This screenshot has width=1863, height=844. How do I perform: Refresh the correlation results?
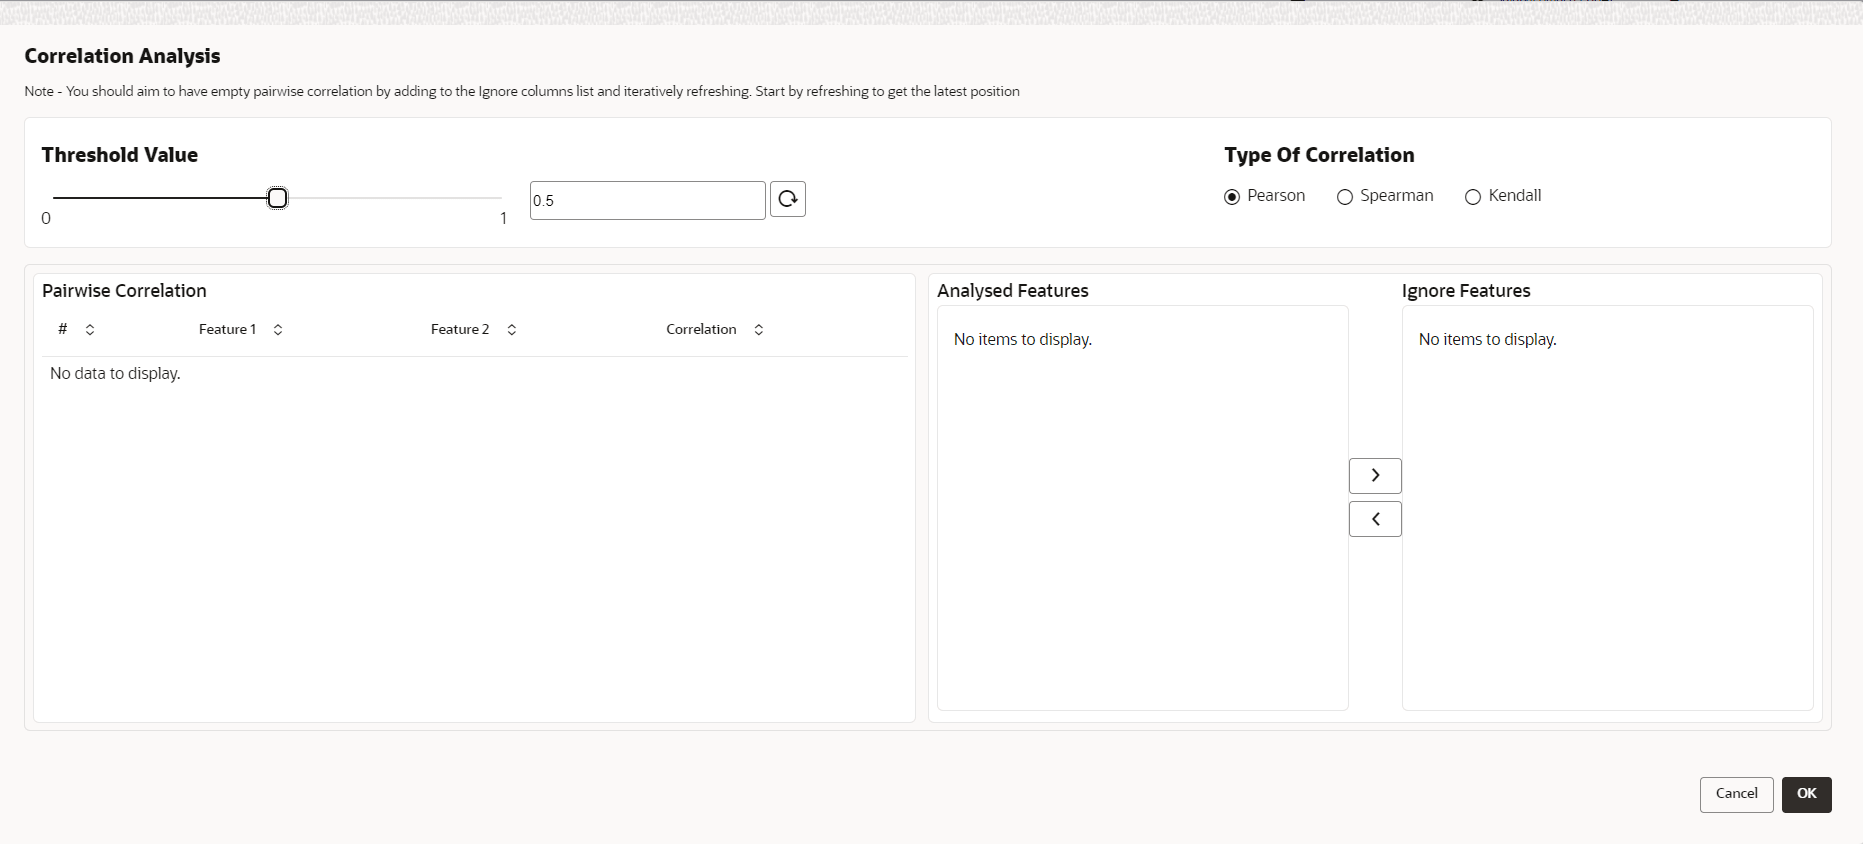point(788,199)
